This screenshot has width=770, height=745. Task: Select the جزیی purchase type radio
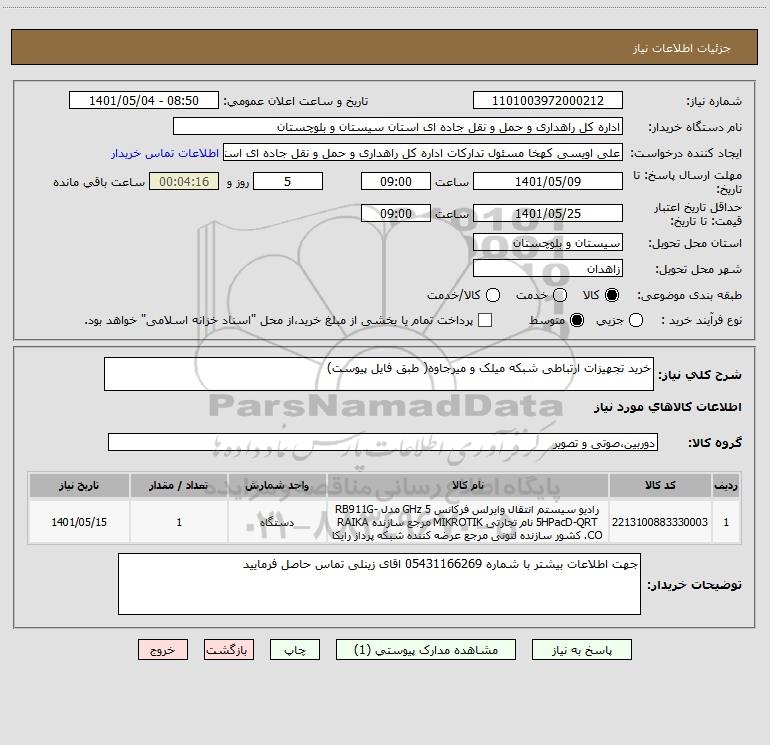635,320
